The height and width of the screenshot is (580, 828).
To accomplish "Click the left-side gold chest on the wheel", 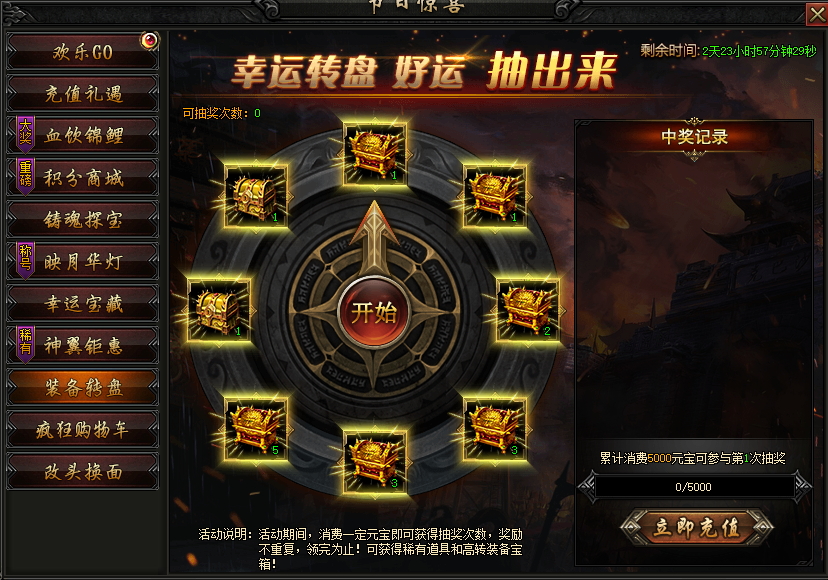I will pyautogui.click(x=219, y=310).
